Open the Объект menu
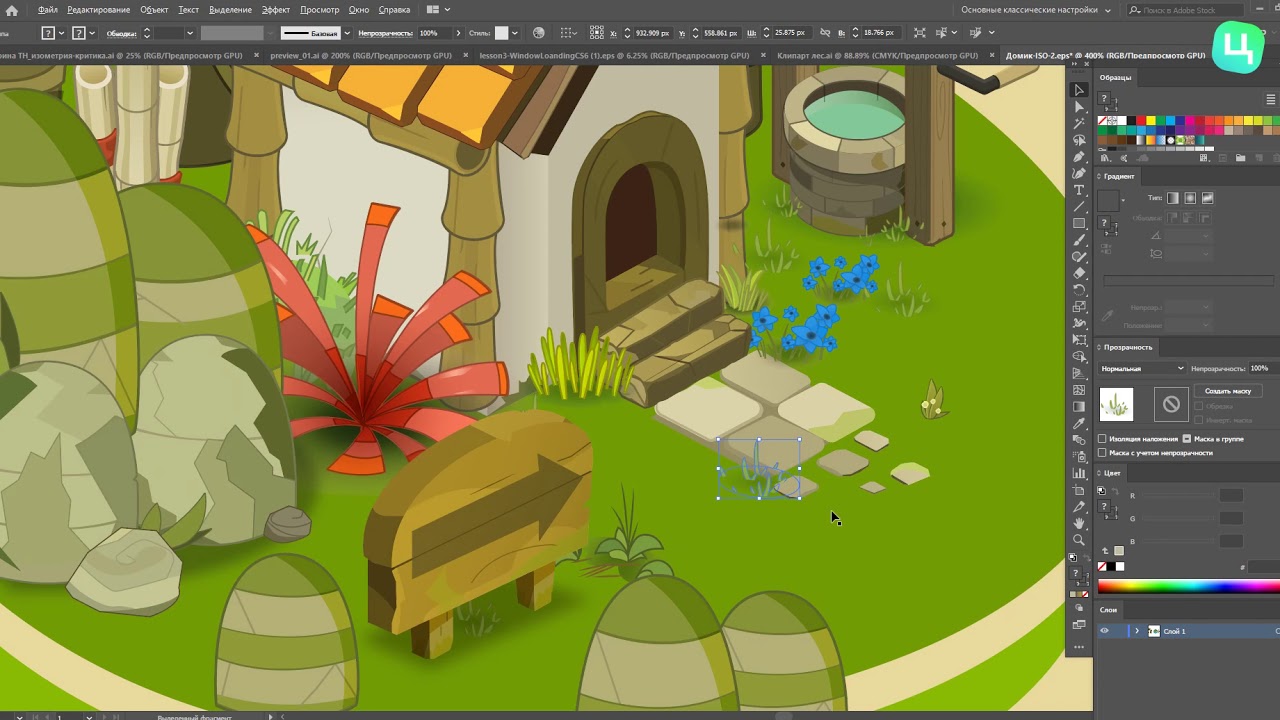 154,10
